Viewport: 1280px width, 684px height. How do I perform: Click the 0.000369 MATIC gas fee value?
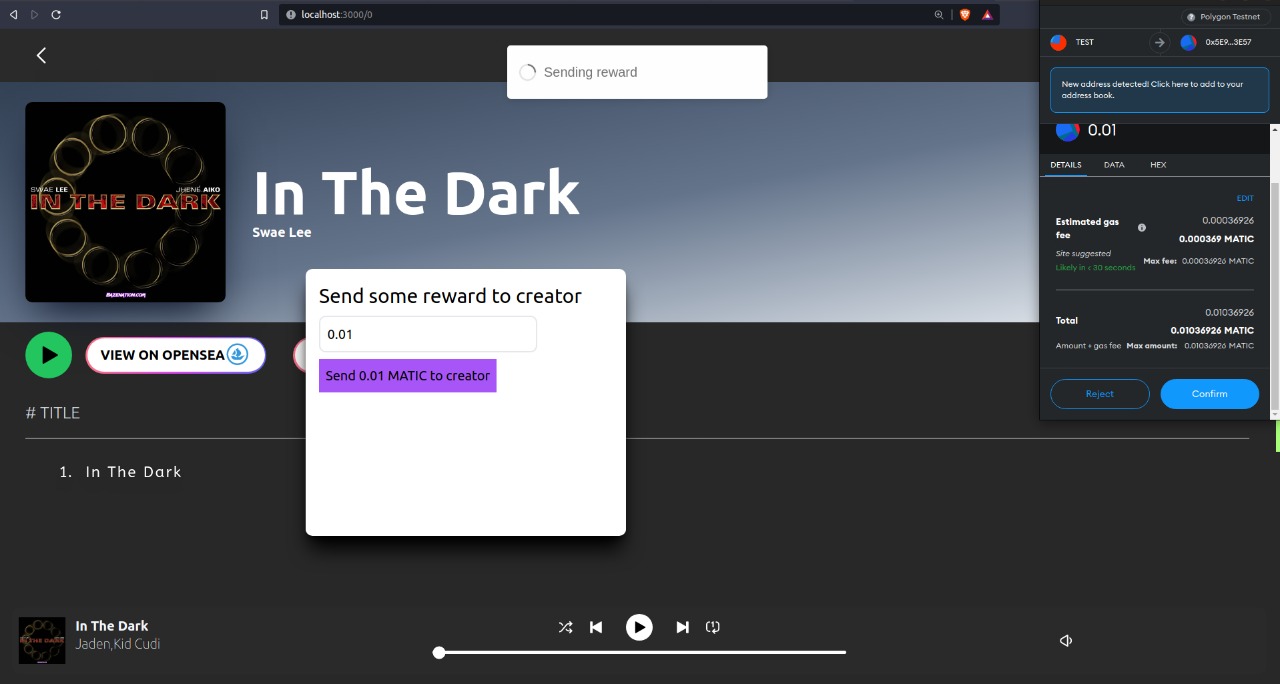(1216, 240)
